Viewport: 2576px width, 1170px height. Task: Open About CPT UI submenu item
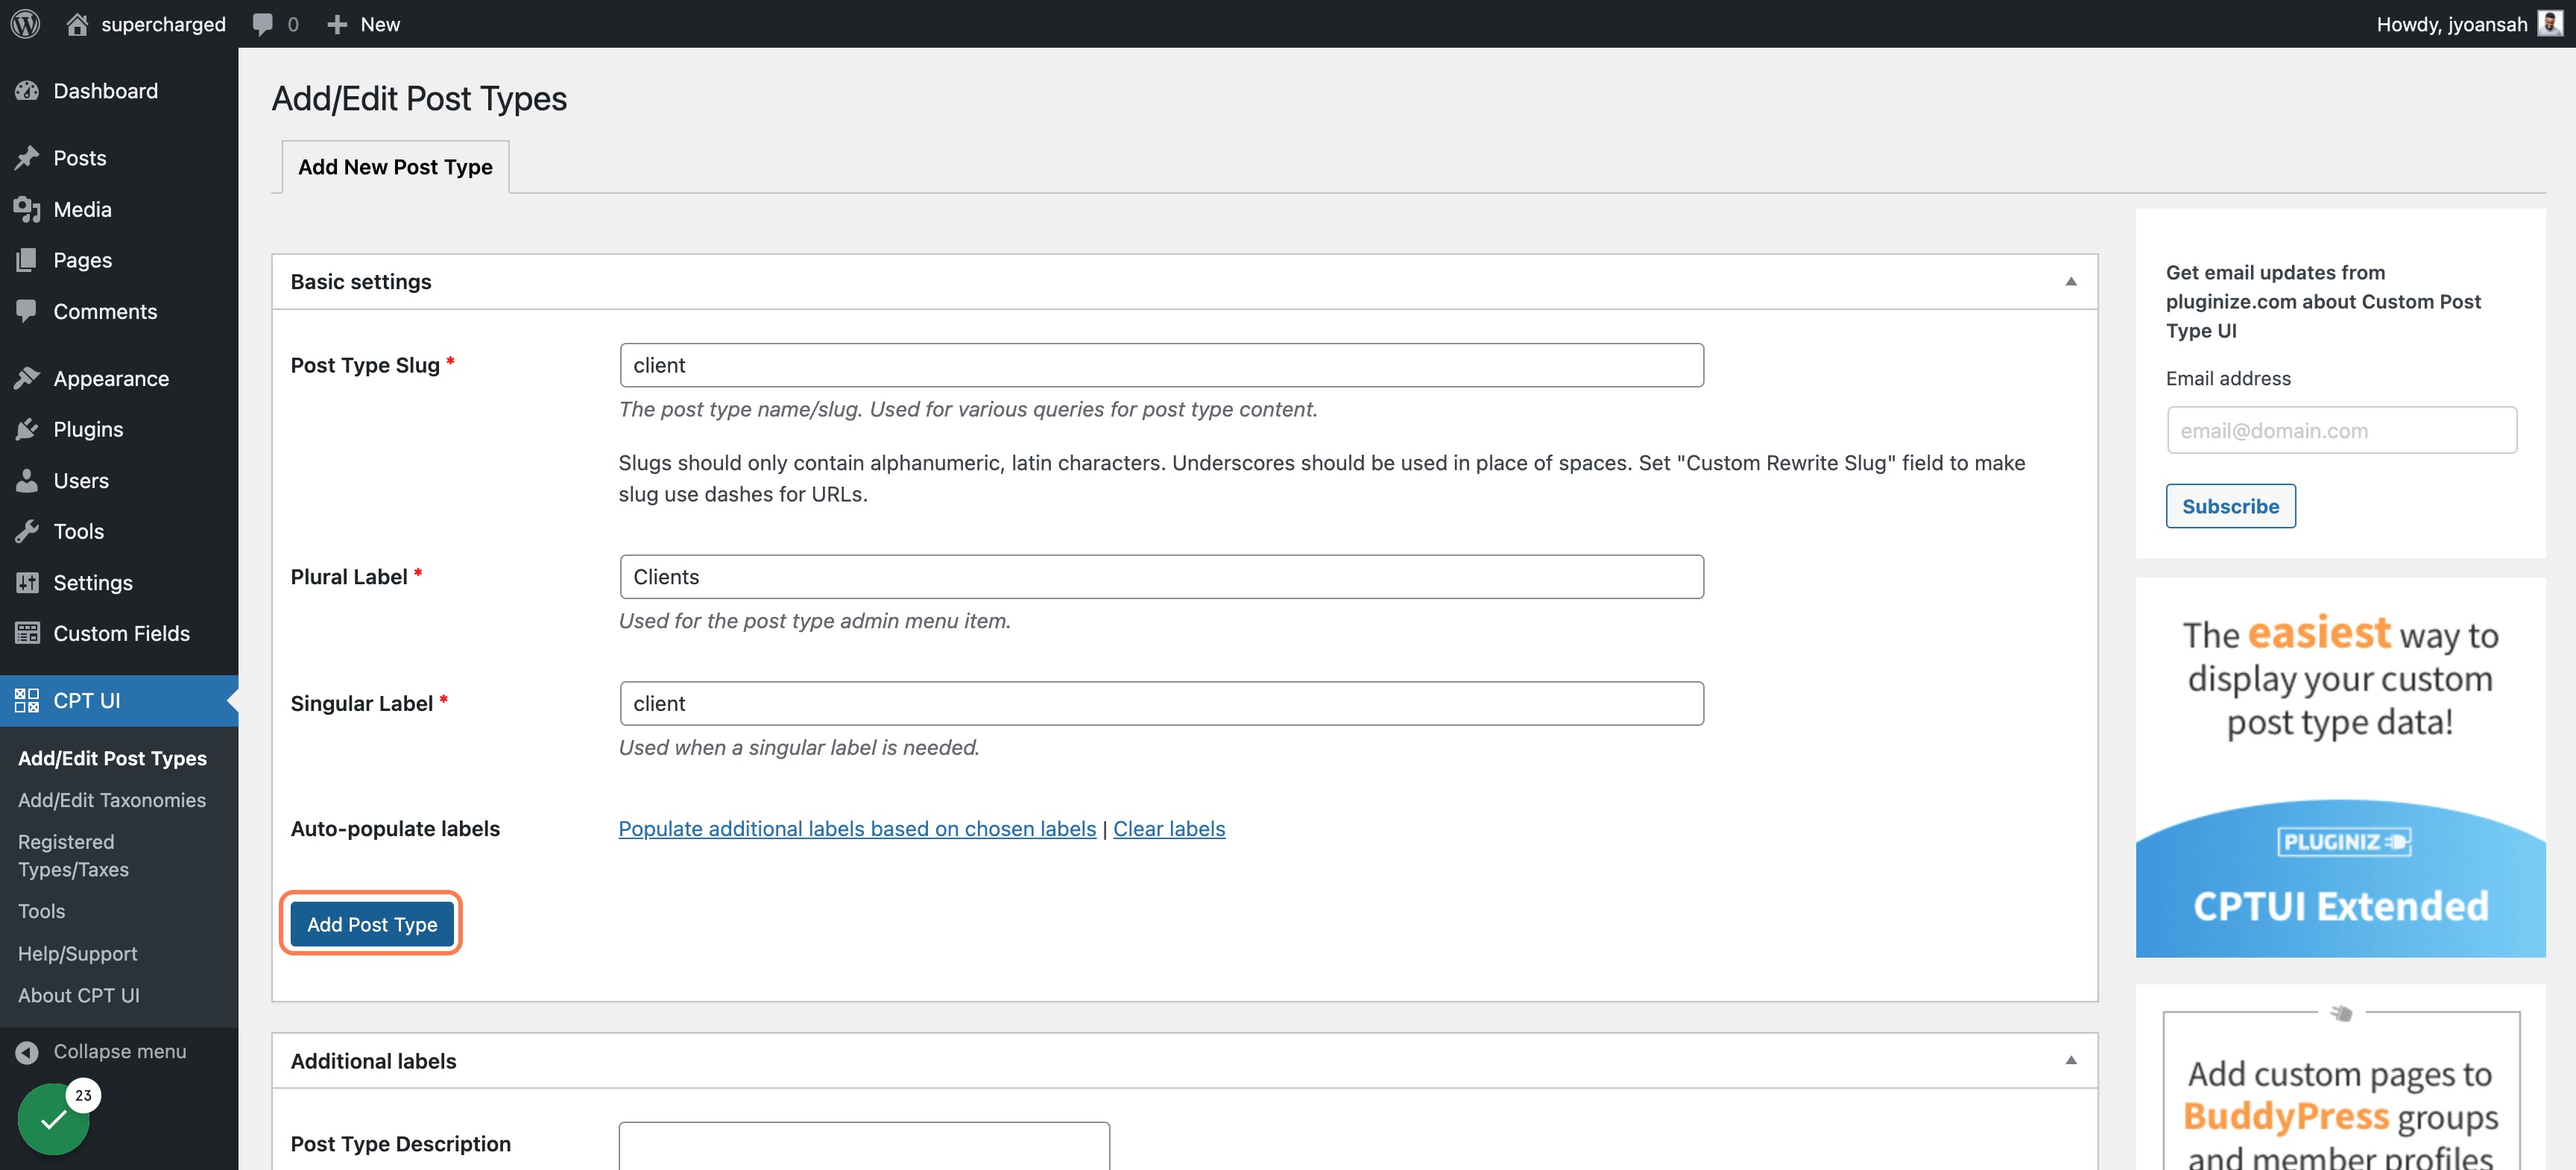79,996
